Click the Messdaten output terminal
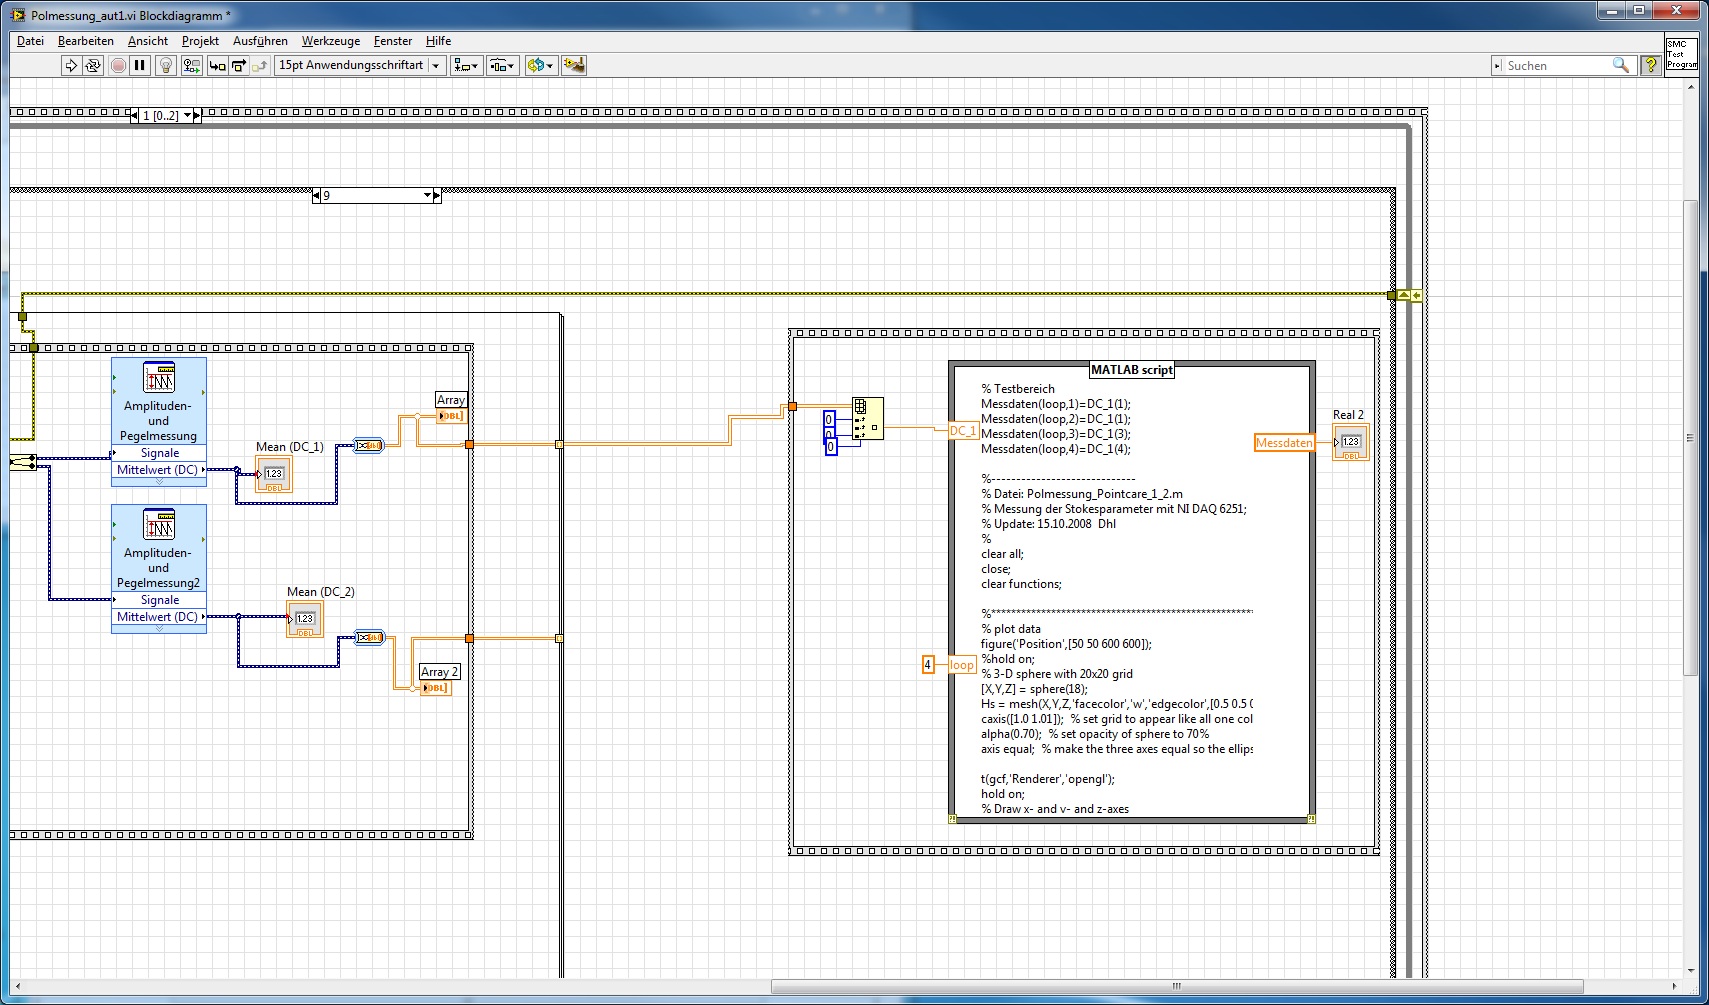 1284,443
